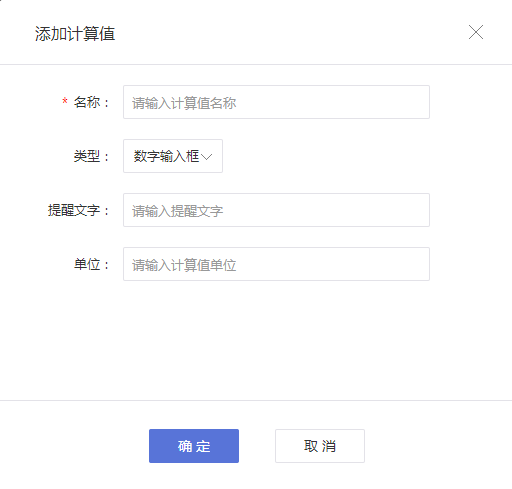Click empty dialog area below 单位 field

[x=256, y=340]
